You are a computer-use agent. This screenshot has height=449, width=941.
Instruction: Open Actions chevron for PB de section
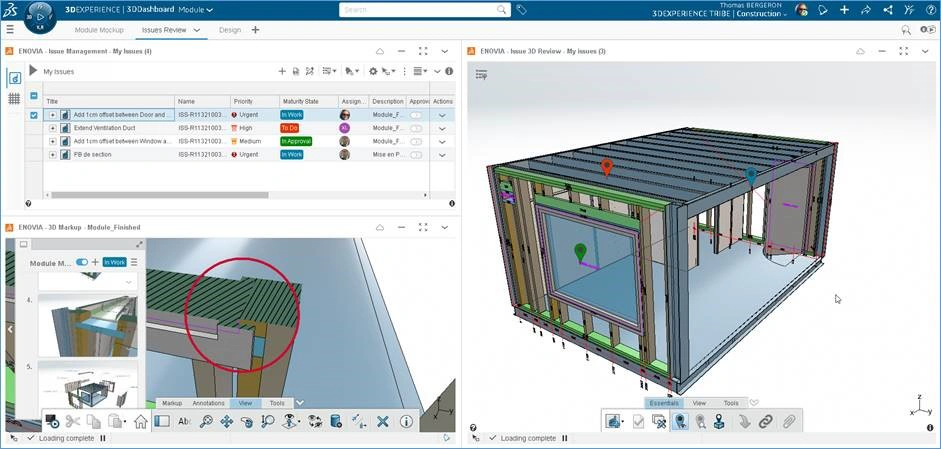tap(442, 155)
